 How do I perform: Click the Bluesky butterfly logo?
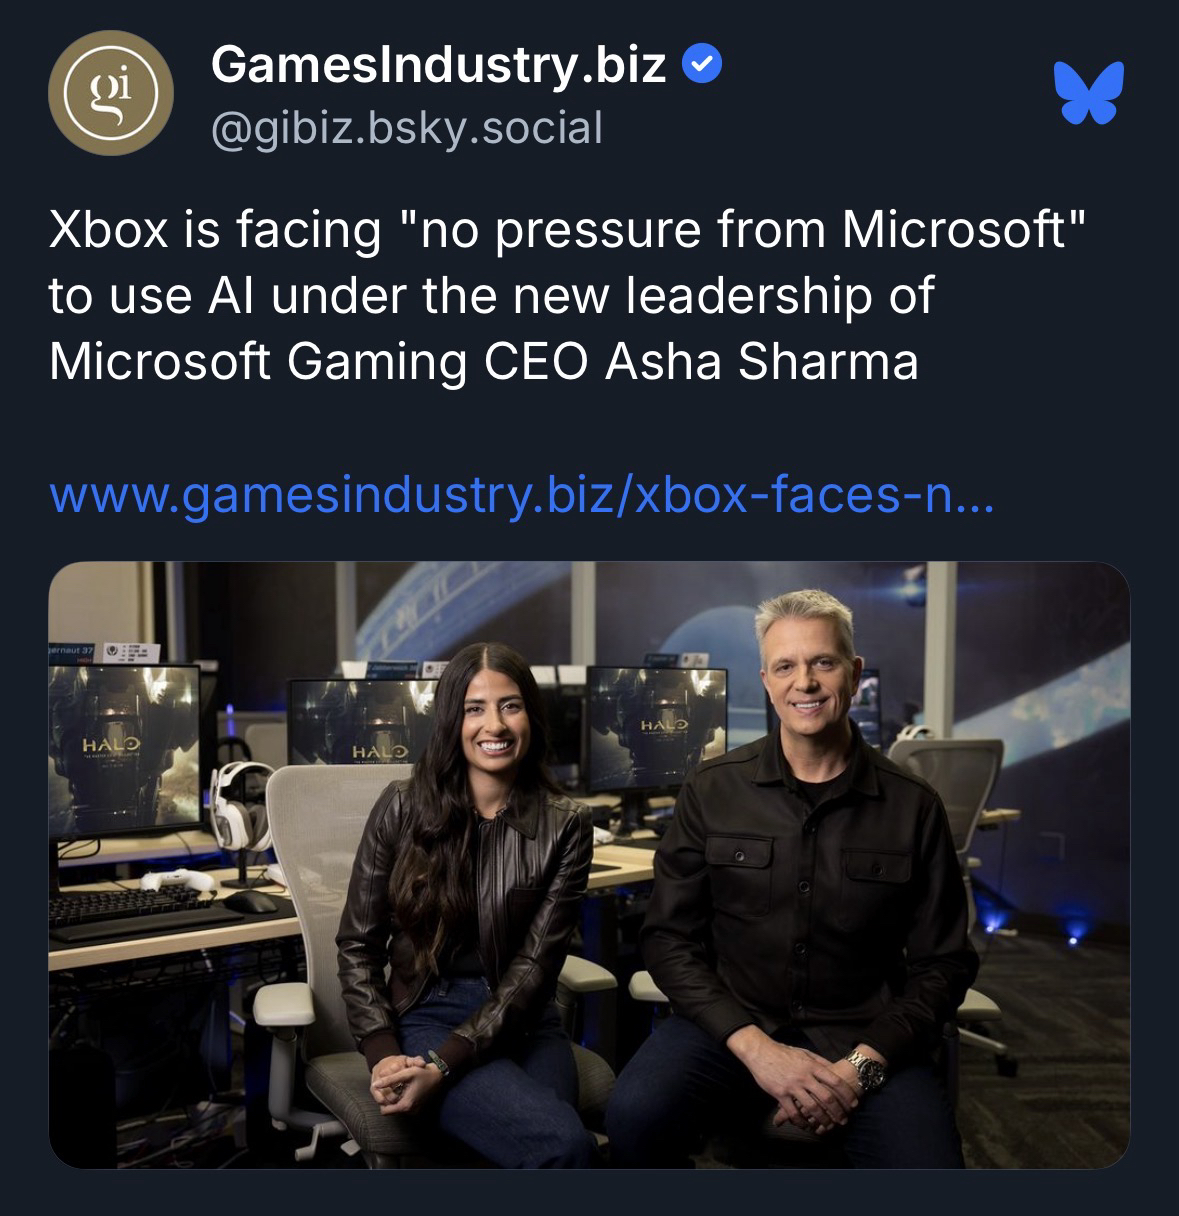click(x=1088, y=93)
